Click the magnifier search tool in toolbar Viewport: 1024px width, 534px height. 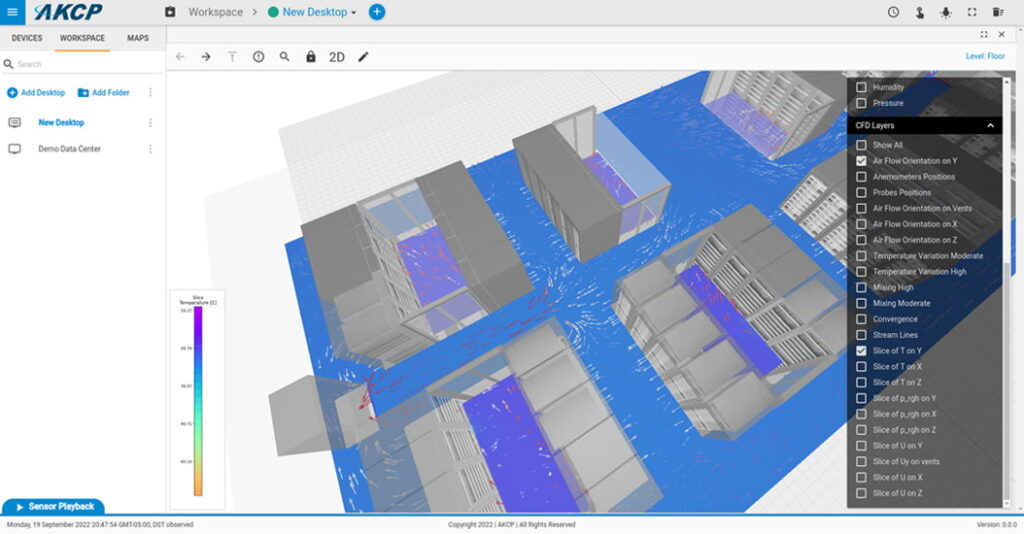(285, 57)
